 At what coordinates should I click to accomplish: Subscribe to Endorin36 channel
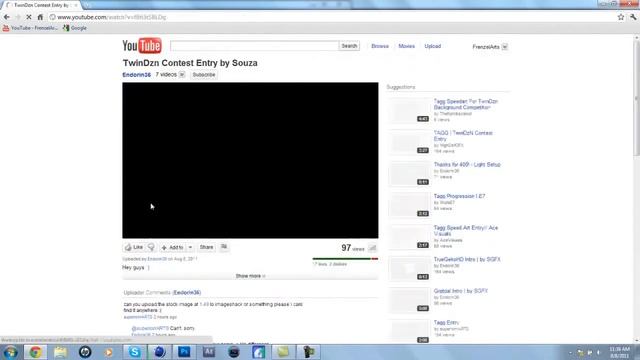coord(204,75)
